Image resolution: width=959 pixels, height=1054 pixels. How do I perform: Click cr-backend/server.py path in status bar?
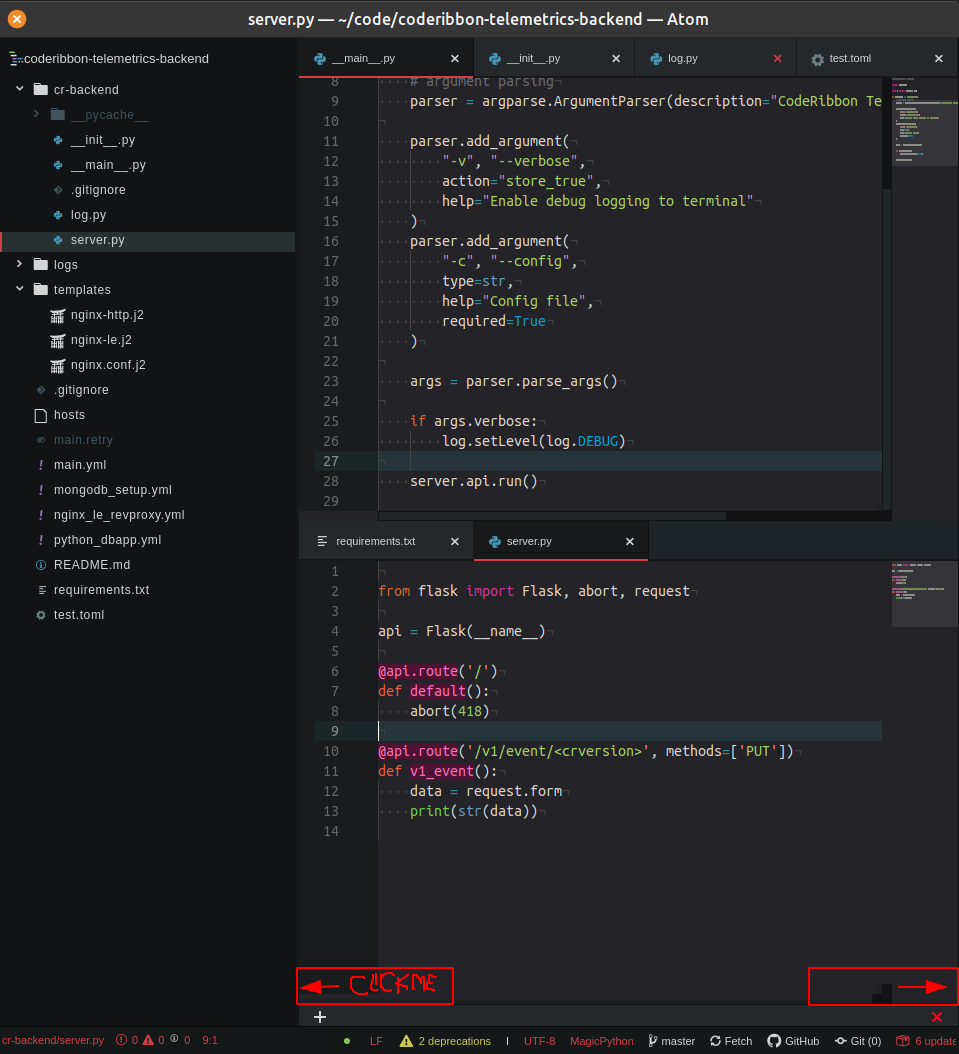pos(53,1040)
